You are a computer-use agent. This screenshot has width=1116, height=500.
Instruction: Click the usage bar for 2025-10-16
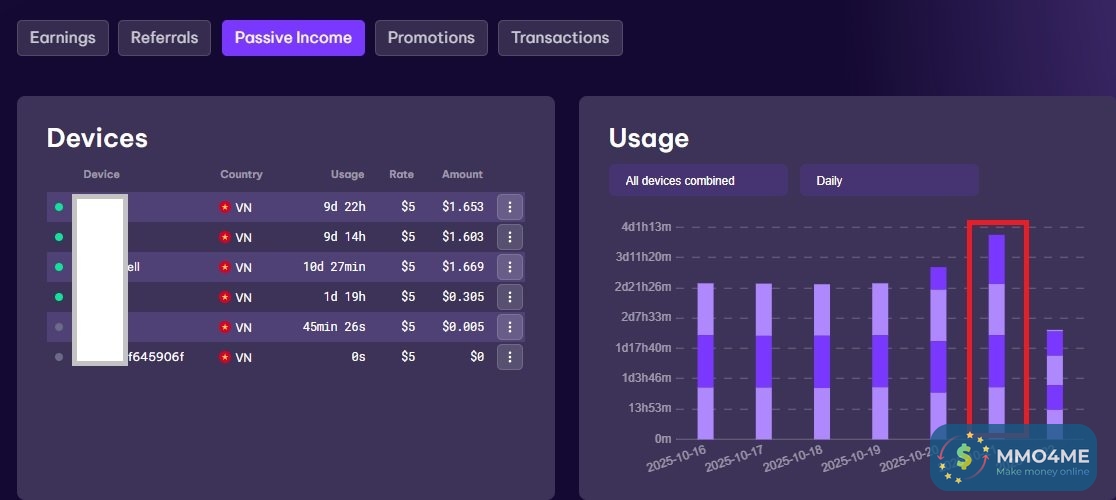pyautogui.click(x=706, y=361)
